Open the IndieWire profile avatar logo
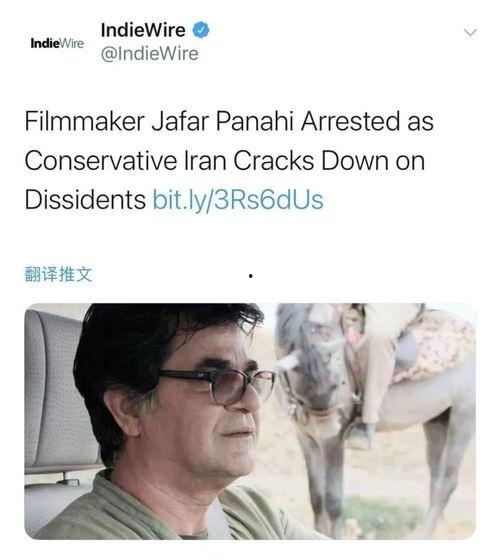Viewport: 500px width, 560px height. [x=57, y=43]
